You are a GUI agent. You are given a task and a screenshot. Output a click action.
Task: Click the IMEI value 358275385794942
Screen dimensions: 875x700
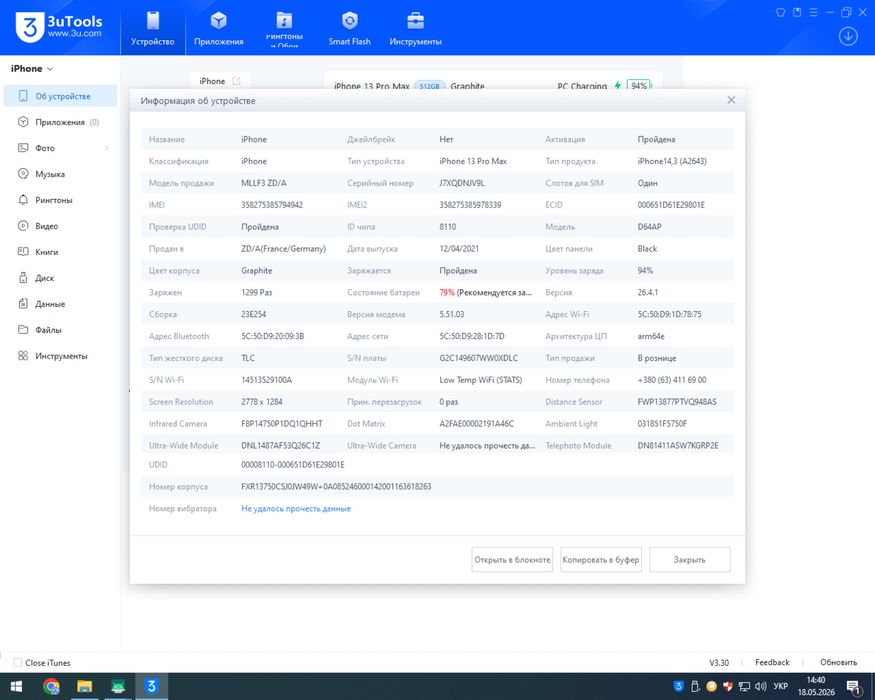(x=272, y=205)
